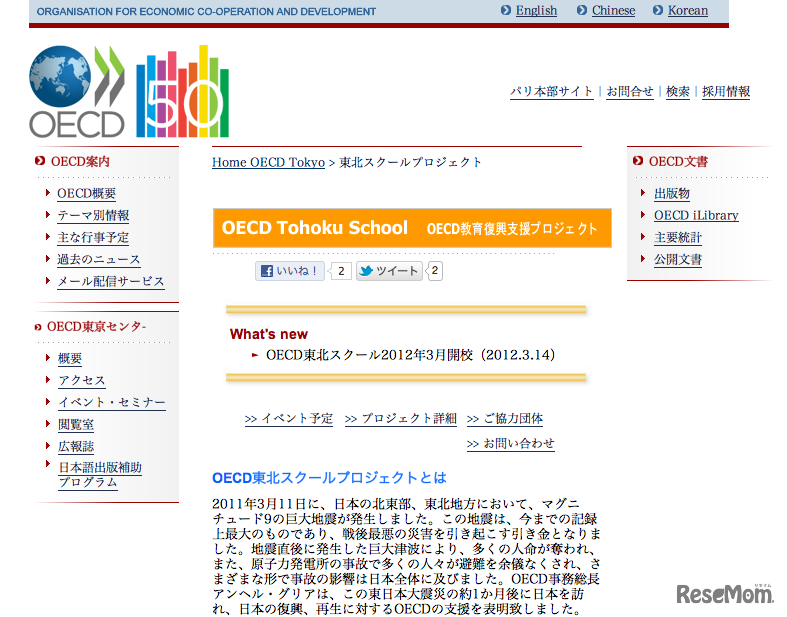This screenshot has height=617, width=787.
Task: Click the arrow icon beside English
Action: [x=506, y=10]
